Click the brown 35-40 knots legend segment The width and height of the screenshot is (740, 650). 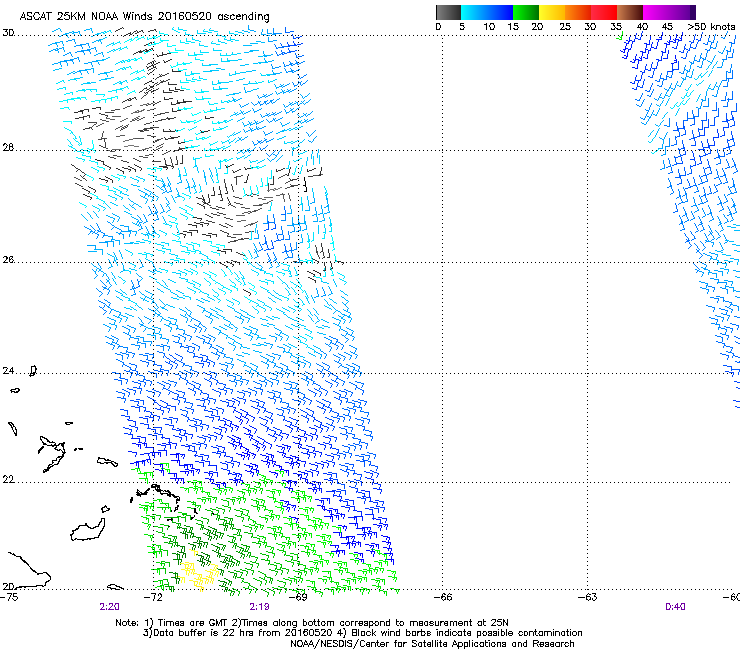click(630, 12)
